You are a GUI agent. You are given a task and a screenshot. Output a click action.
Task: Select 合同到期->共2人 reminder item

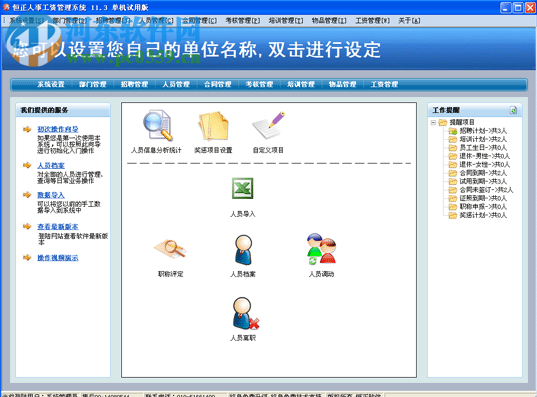tap(483, 173)
